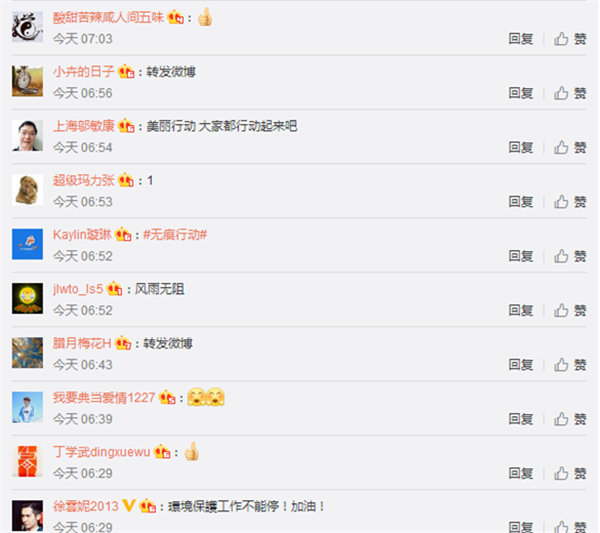Click 回复 on 丁学武dingxuewu's comment
Image resolution: width=600 pixels, height=533 pixels.
pyautogui.click(x=520, y=473)
